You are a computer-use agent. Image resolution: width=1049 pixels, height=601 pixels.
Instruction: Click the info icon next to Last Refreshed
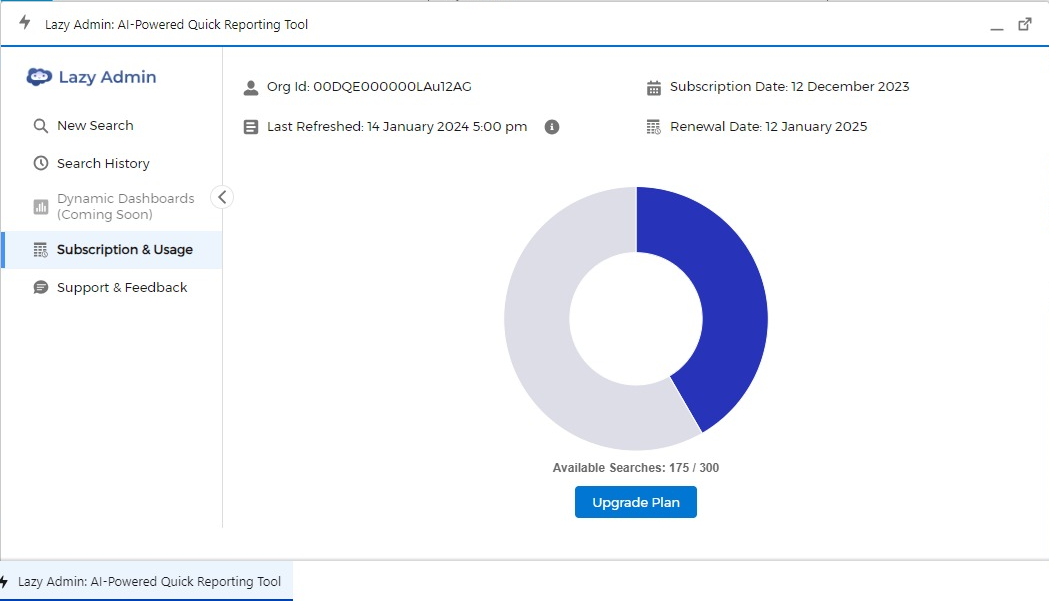[x=552, y=126]
